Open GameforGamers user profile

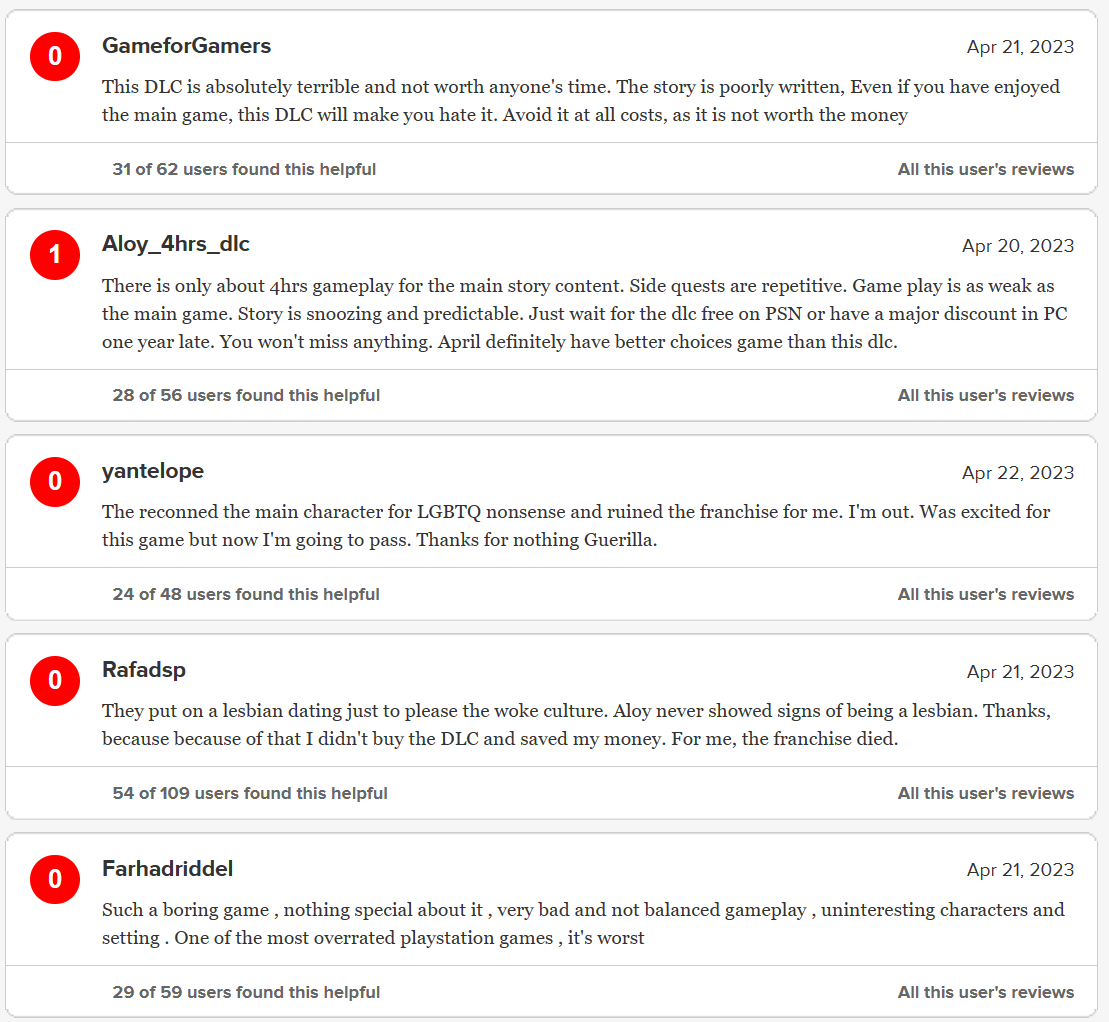pos(186,46)
